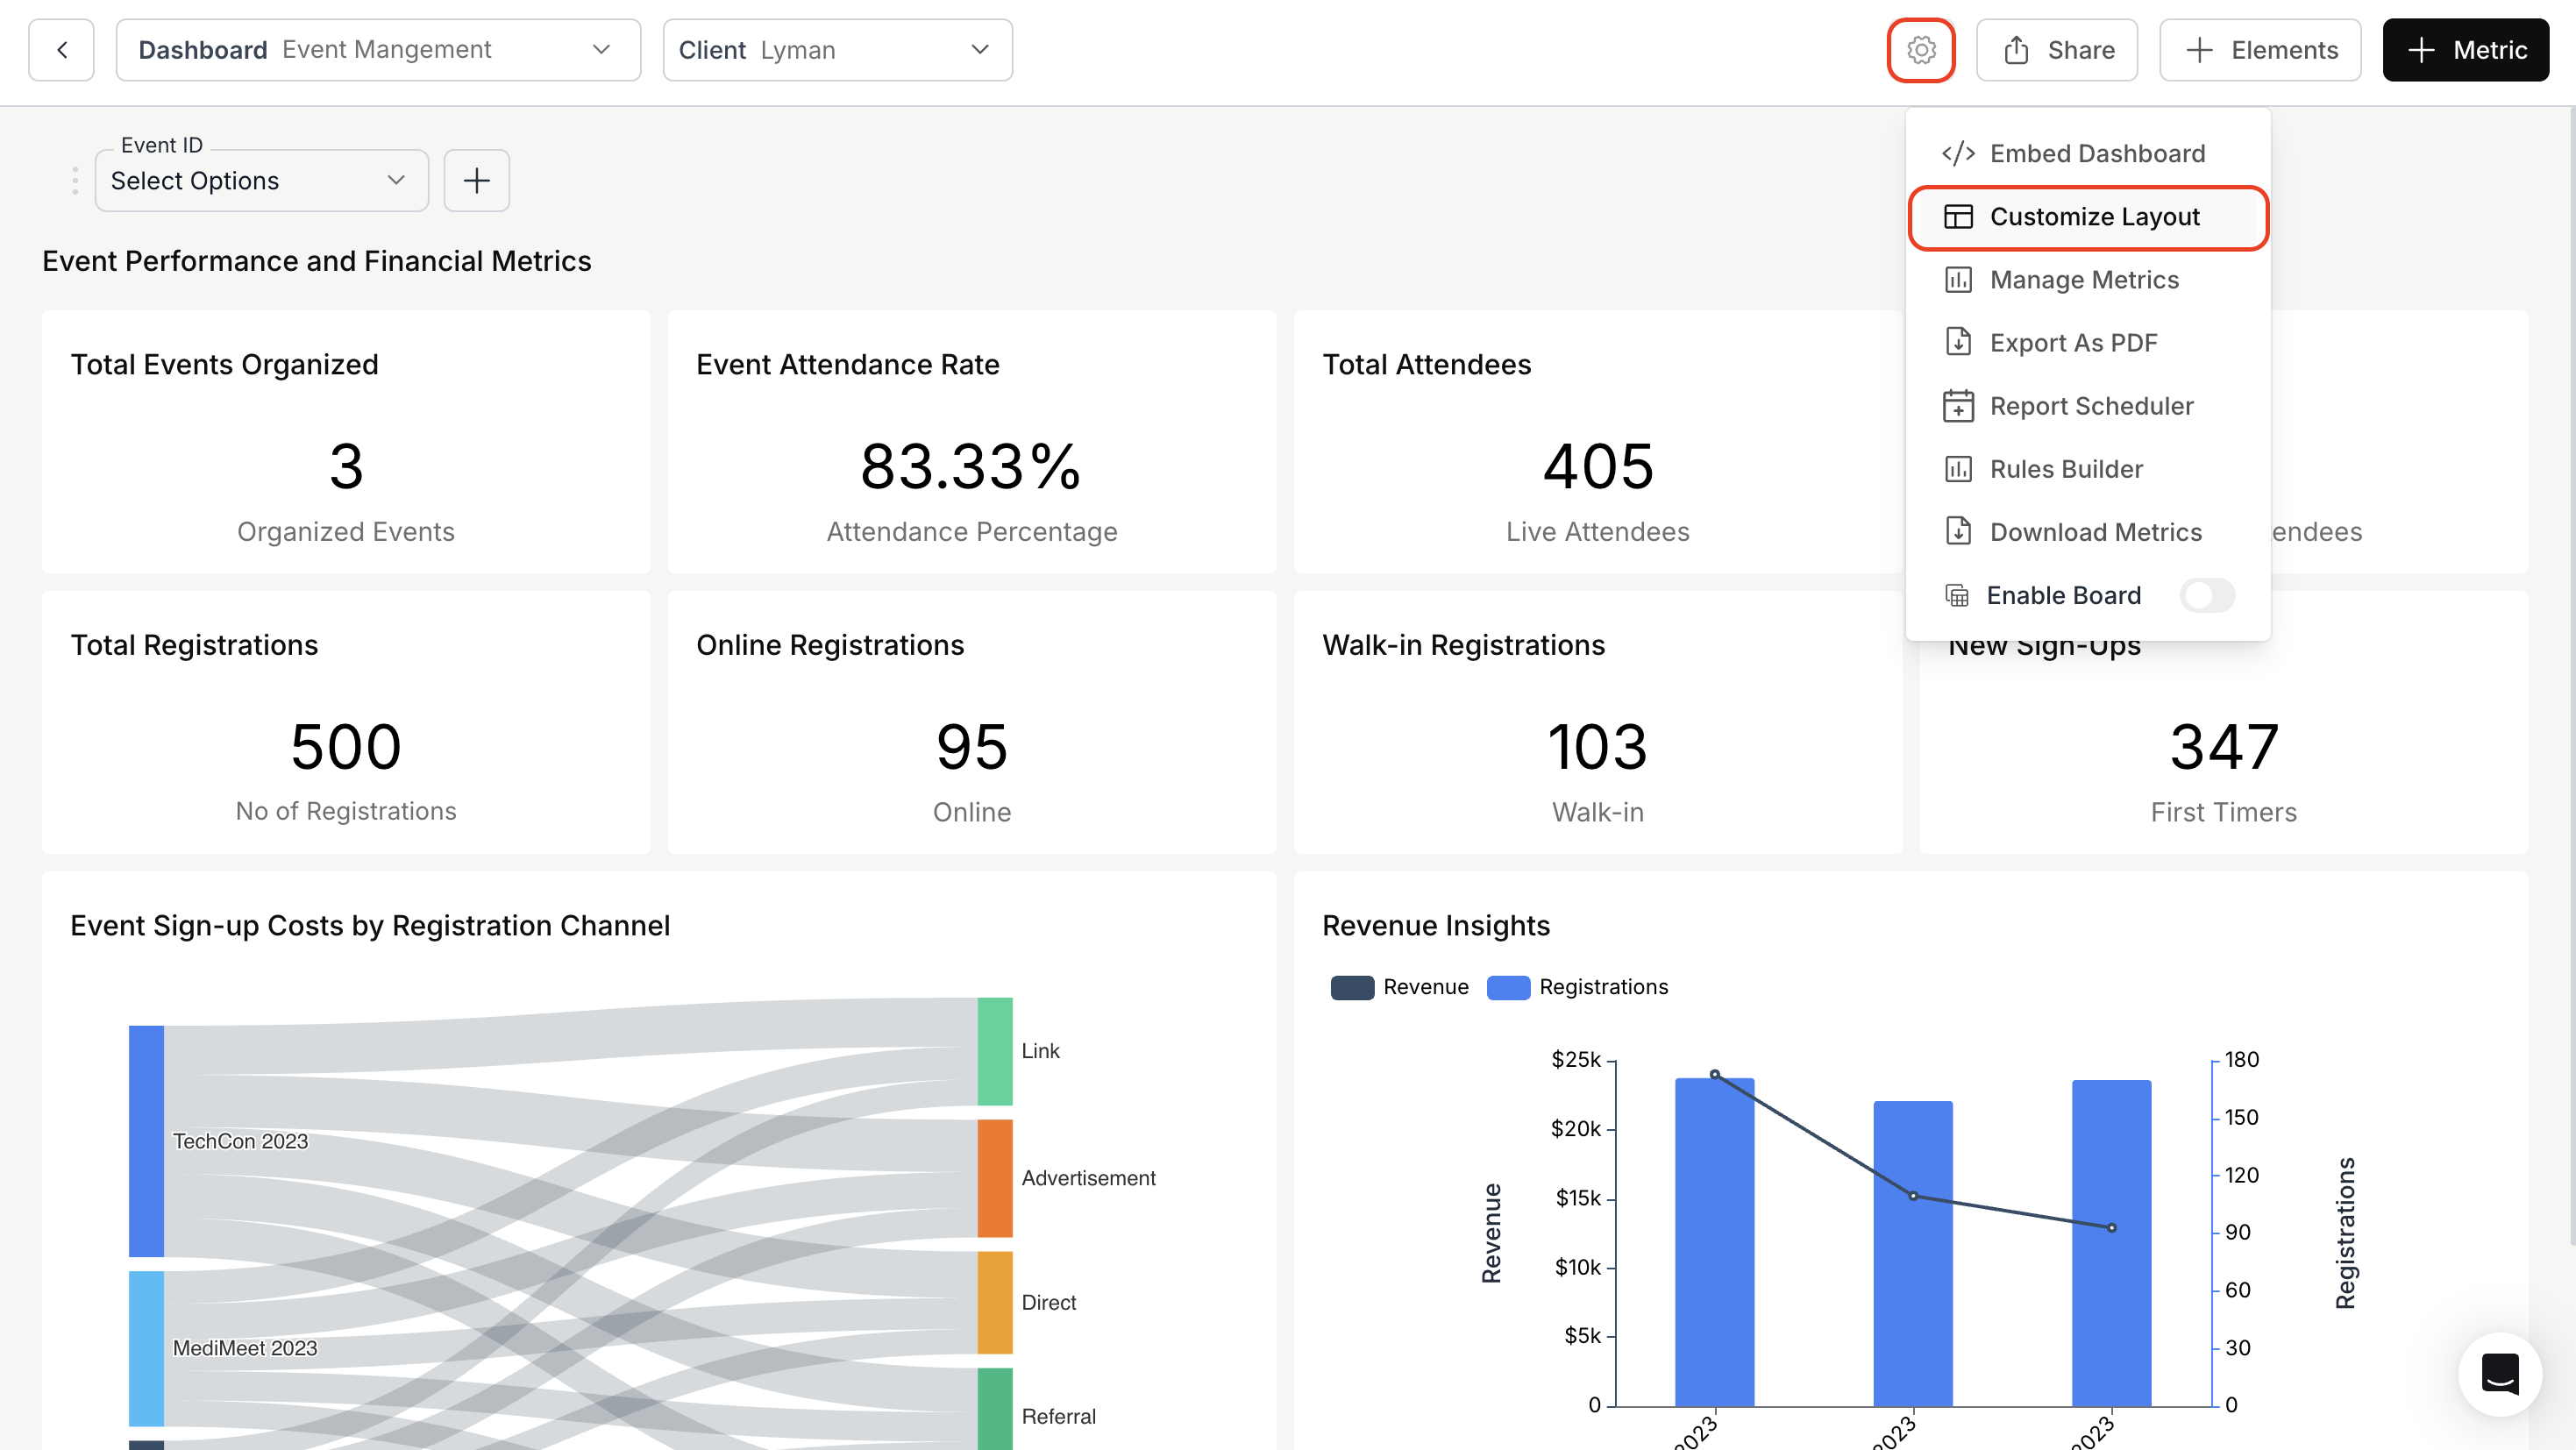
Task: Click the black Metric button
Action: (2465, 49)
